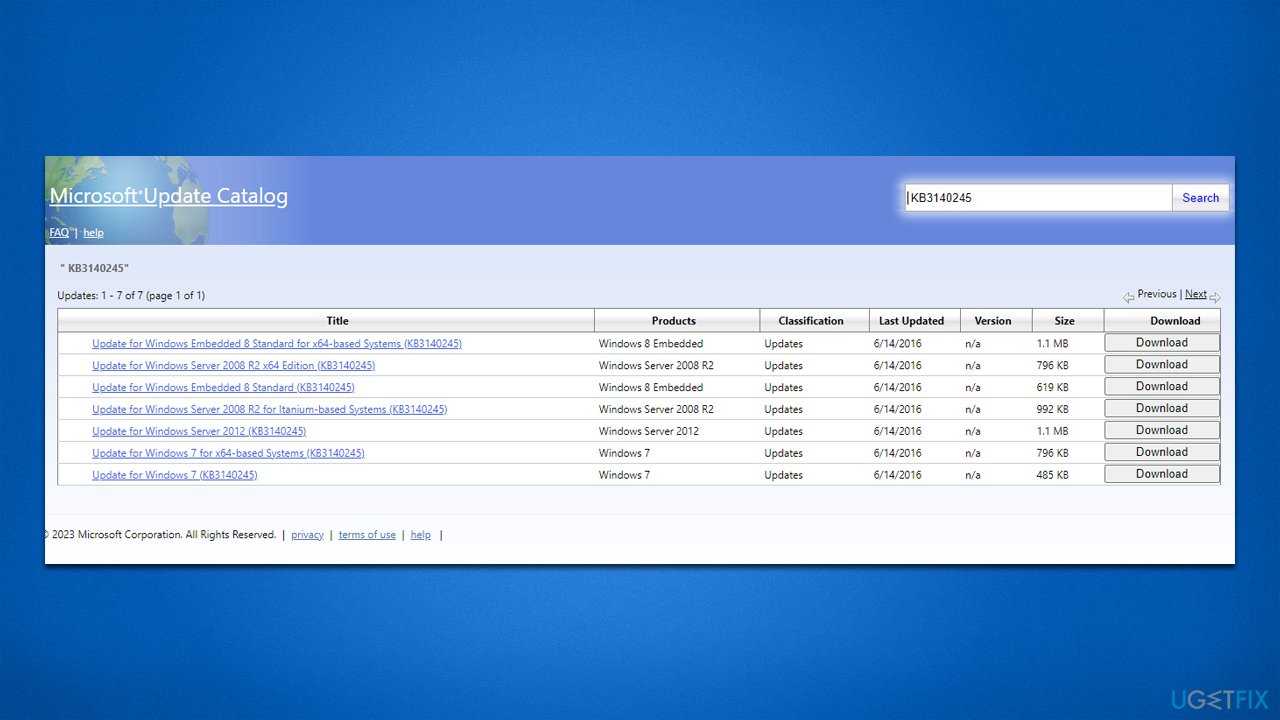1280x720 pixels.
Task: Click the 619 KB size value
Action: (1052, 388)
